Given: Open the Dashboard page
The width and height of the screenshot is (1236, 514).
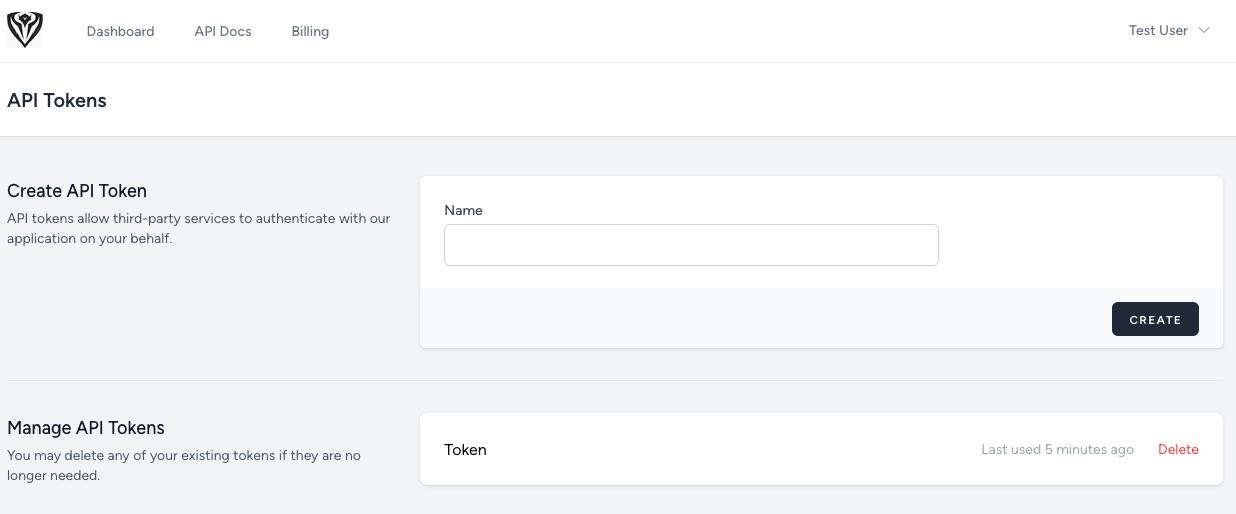Looking at the screenshot, I should click(120, 31).
